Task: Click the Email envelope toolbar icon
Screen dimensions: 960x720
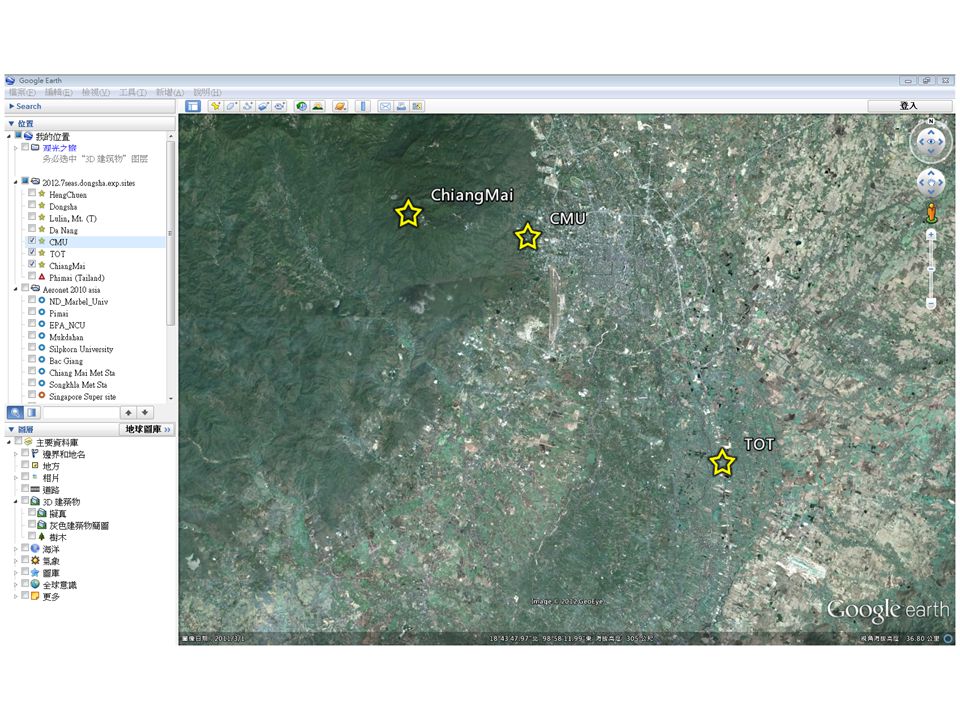Action: [385, 107]
